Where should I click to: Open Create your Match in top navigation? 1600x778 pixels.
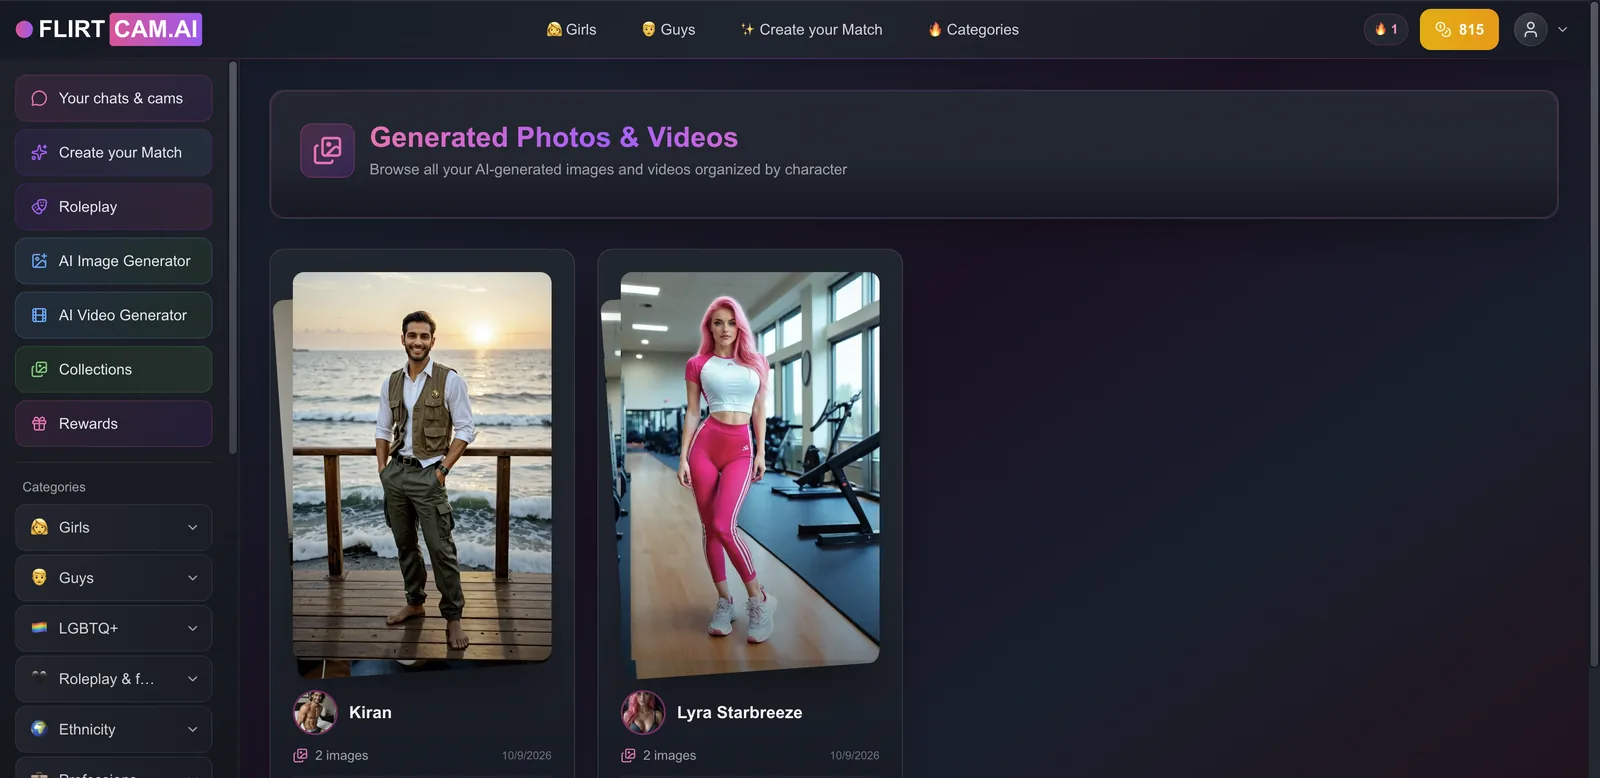(x=811, y=29)
